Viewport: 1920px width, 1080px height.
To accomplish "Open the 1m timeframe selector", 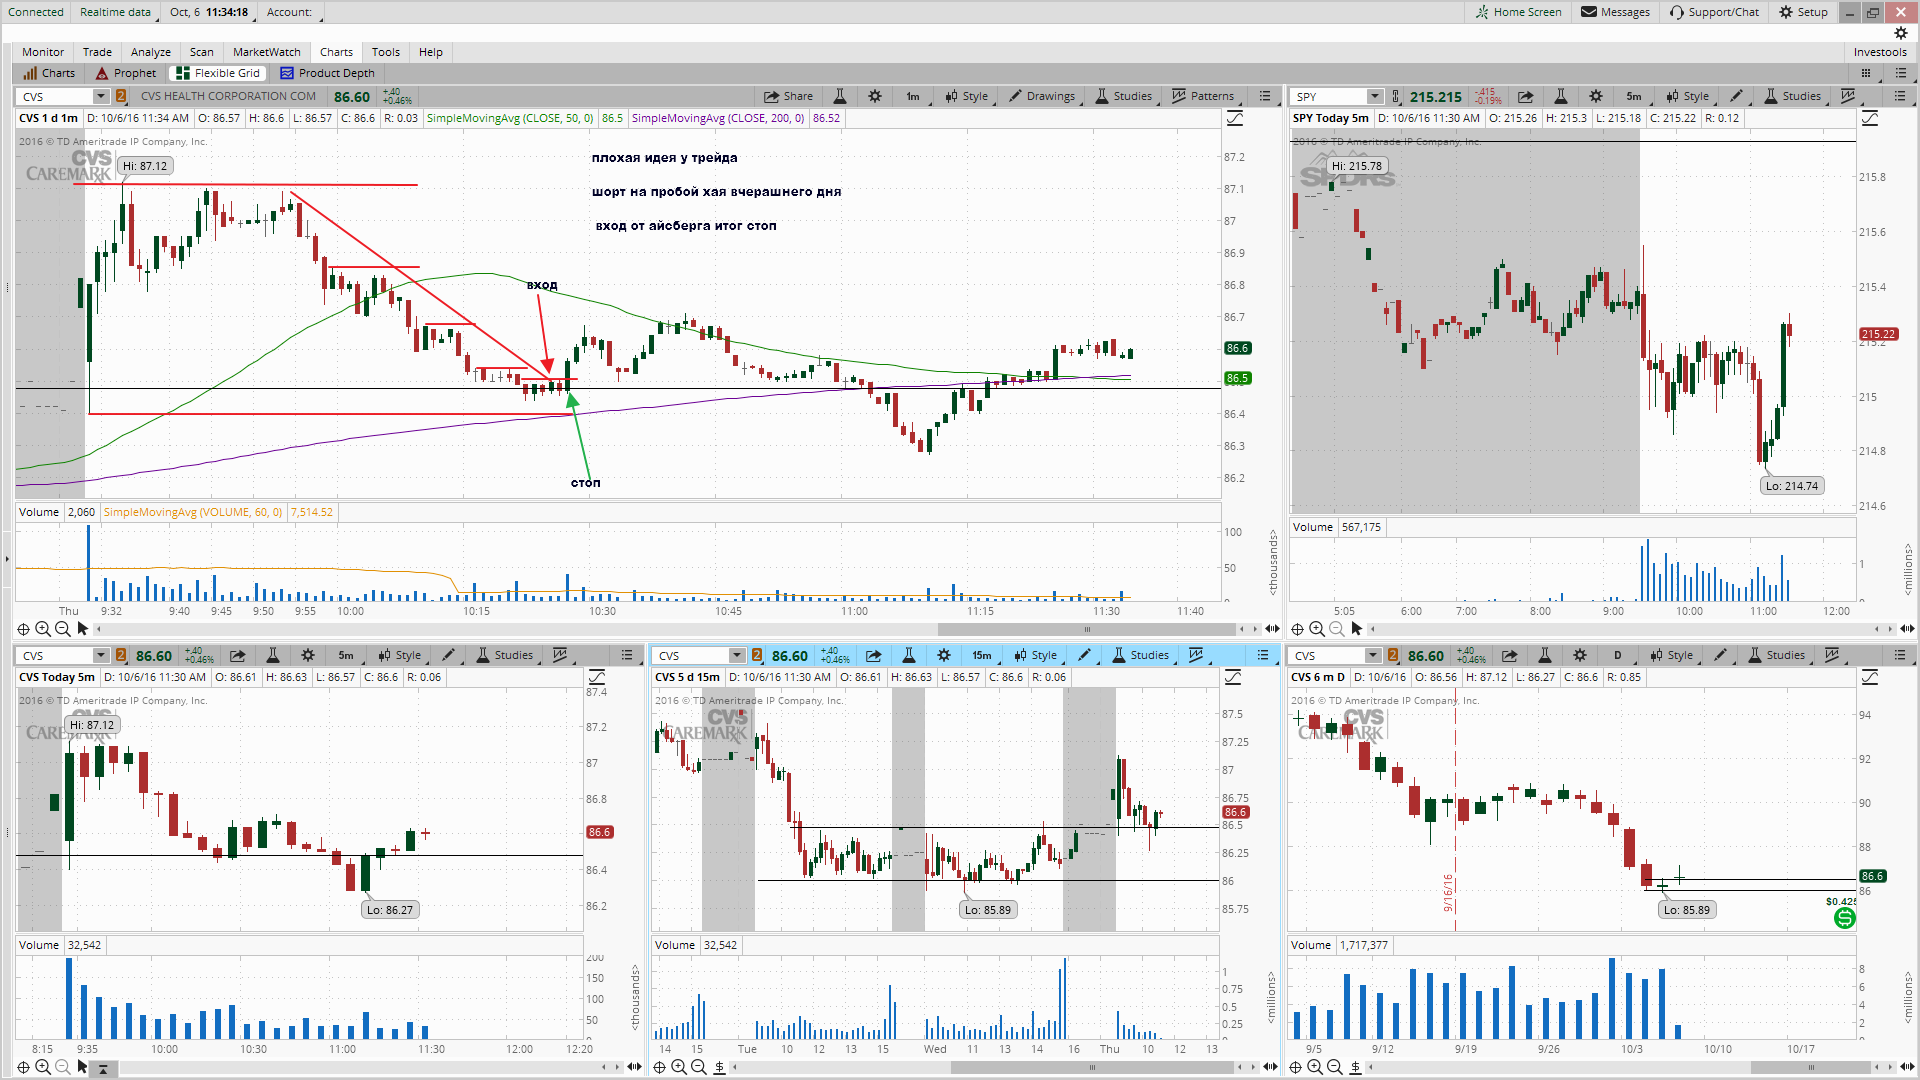I will pyautogui.click(x=913, y=96).
